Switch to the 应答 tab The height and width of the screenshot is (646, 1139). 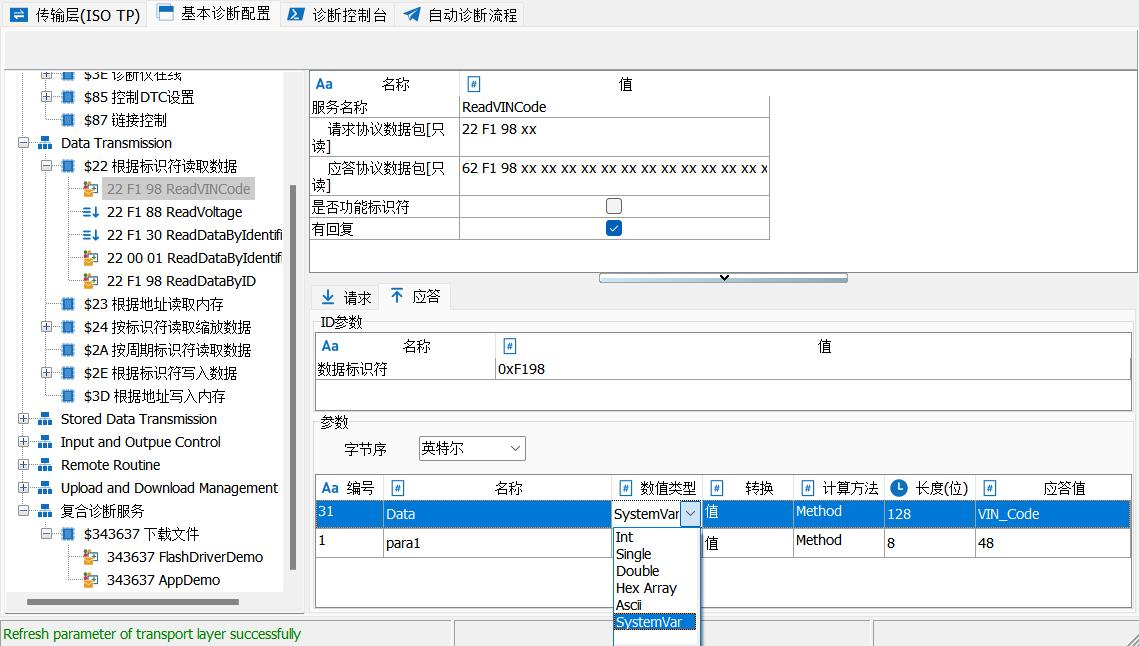[x=416, y=296]
